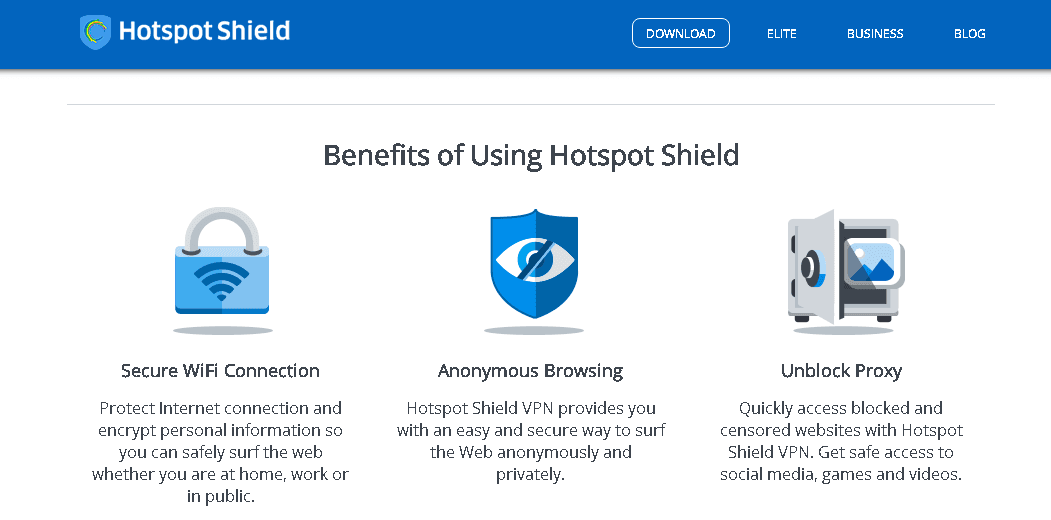Click the open safe illustration
The image size is (1051, 520).
[847, 266]
